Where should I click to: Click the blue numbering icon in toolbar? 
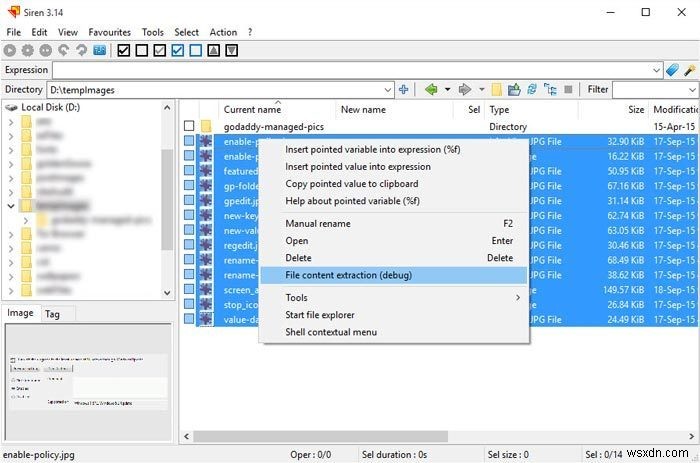point(100,50)
